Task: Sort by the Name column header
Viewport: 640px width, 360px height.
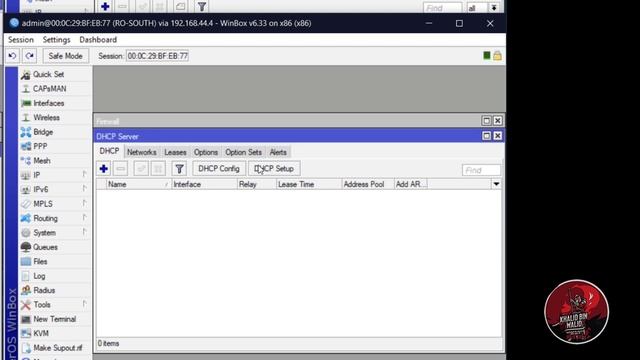Action: [139, 184]
